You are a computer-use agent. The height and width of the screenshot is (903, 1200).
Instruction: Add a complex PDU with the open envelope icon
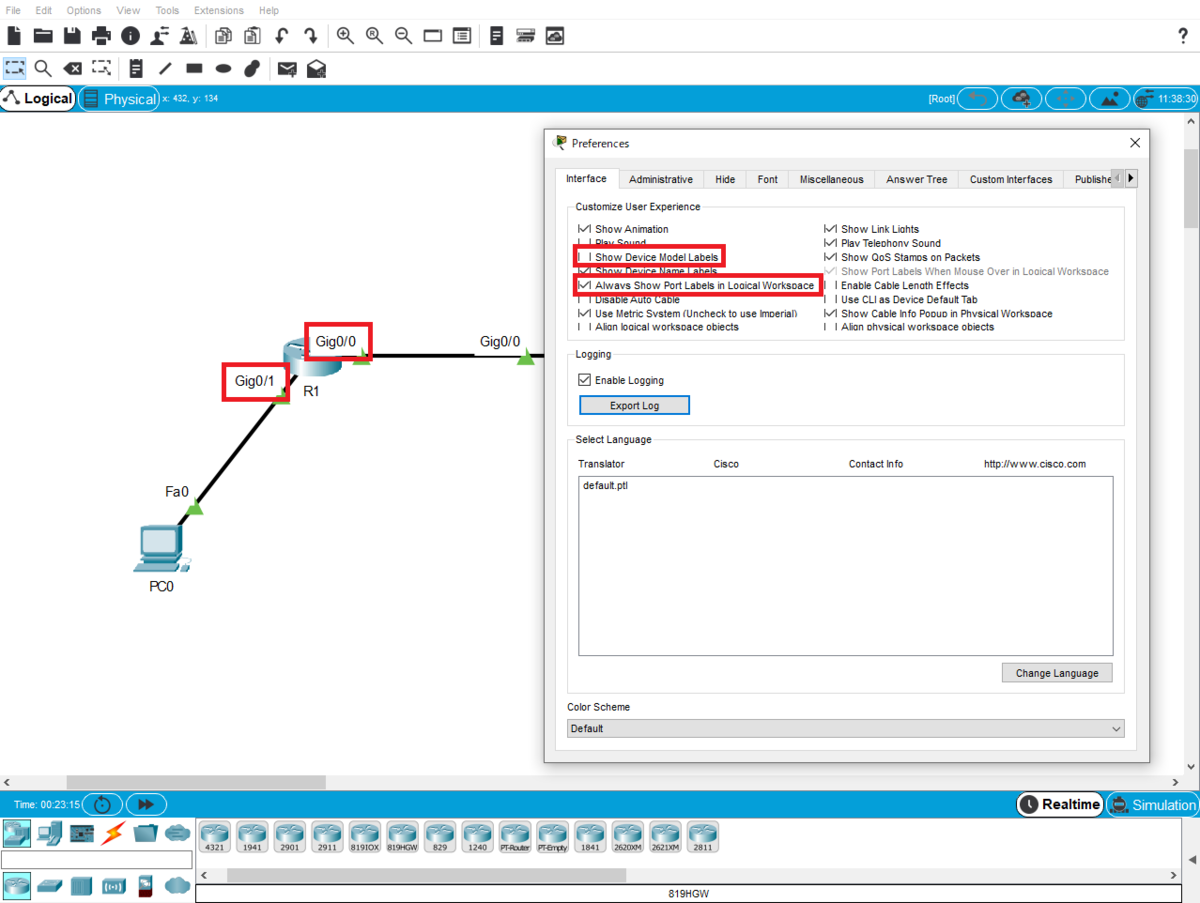pos(316,69)
